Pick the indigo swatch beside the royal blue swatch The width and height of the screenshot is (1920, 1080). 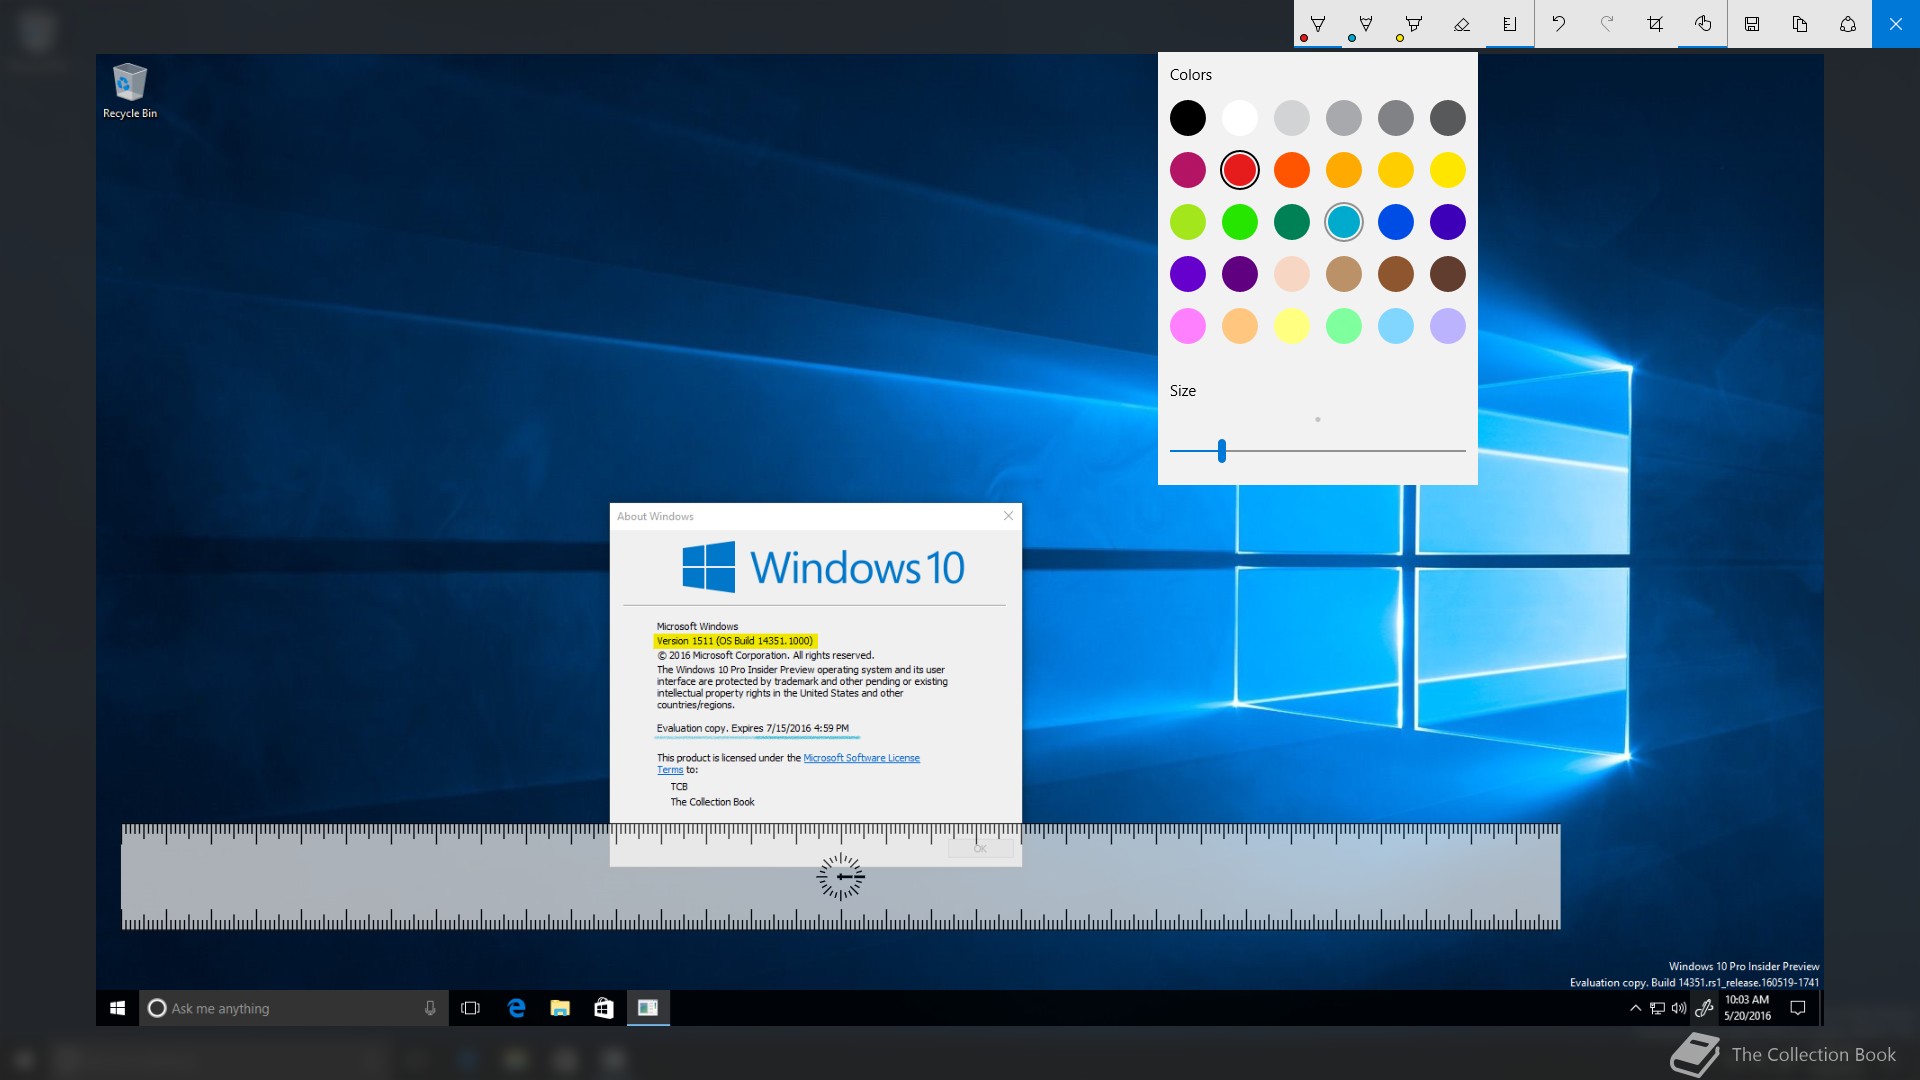(x=1448, y=222)
